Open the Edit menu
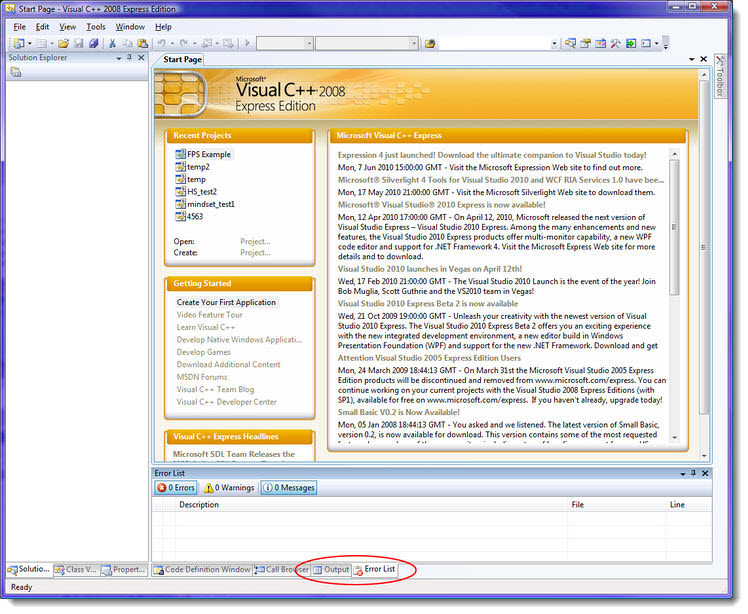 tap(42, 27)
